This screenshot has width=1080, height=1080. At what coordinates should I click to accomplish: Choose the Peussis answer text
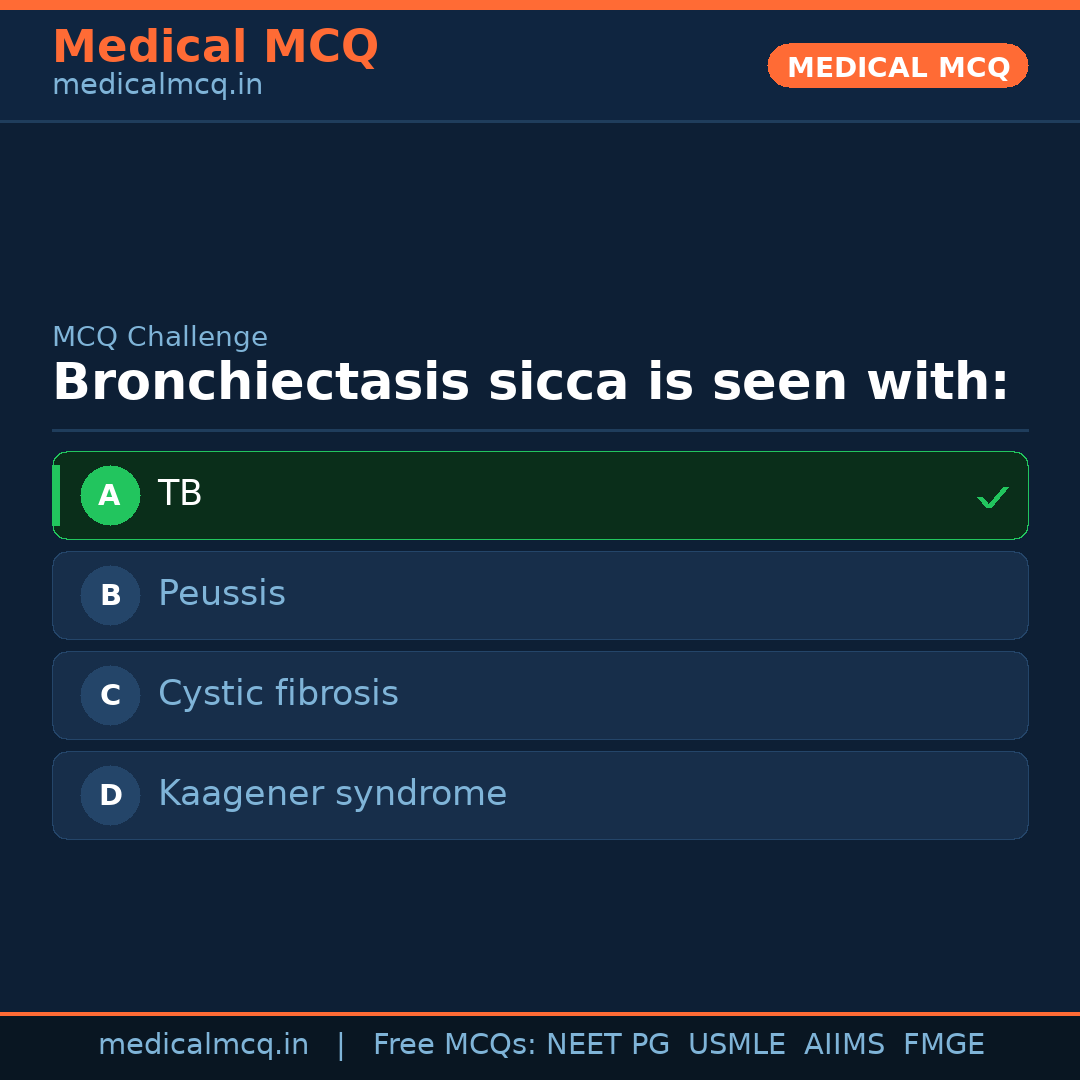pyautogui.click(x=222, y=594)
